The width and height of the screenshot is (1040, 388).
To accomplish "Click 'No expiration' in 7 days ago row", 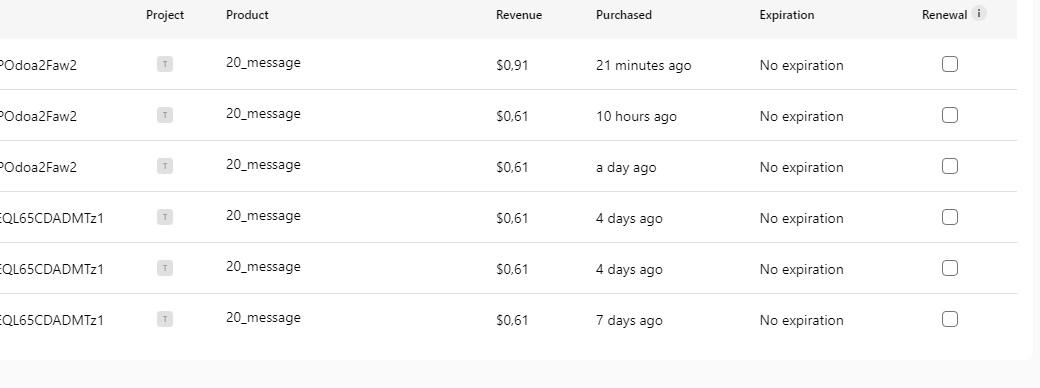I will 801,320.
